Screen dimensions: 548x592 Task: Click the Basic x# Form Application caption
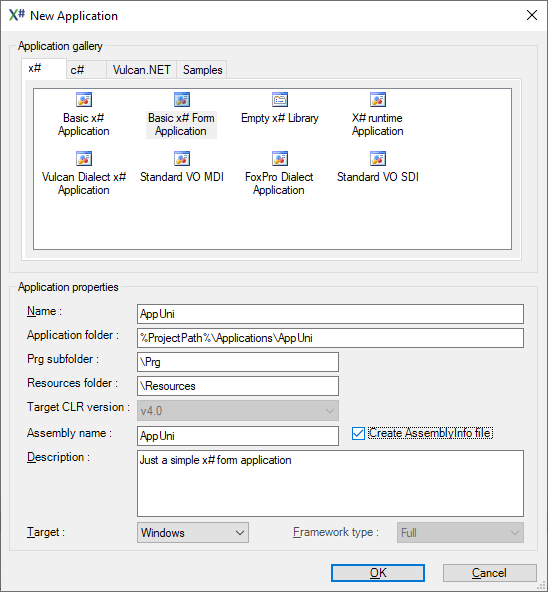(181, 125)
